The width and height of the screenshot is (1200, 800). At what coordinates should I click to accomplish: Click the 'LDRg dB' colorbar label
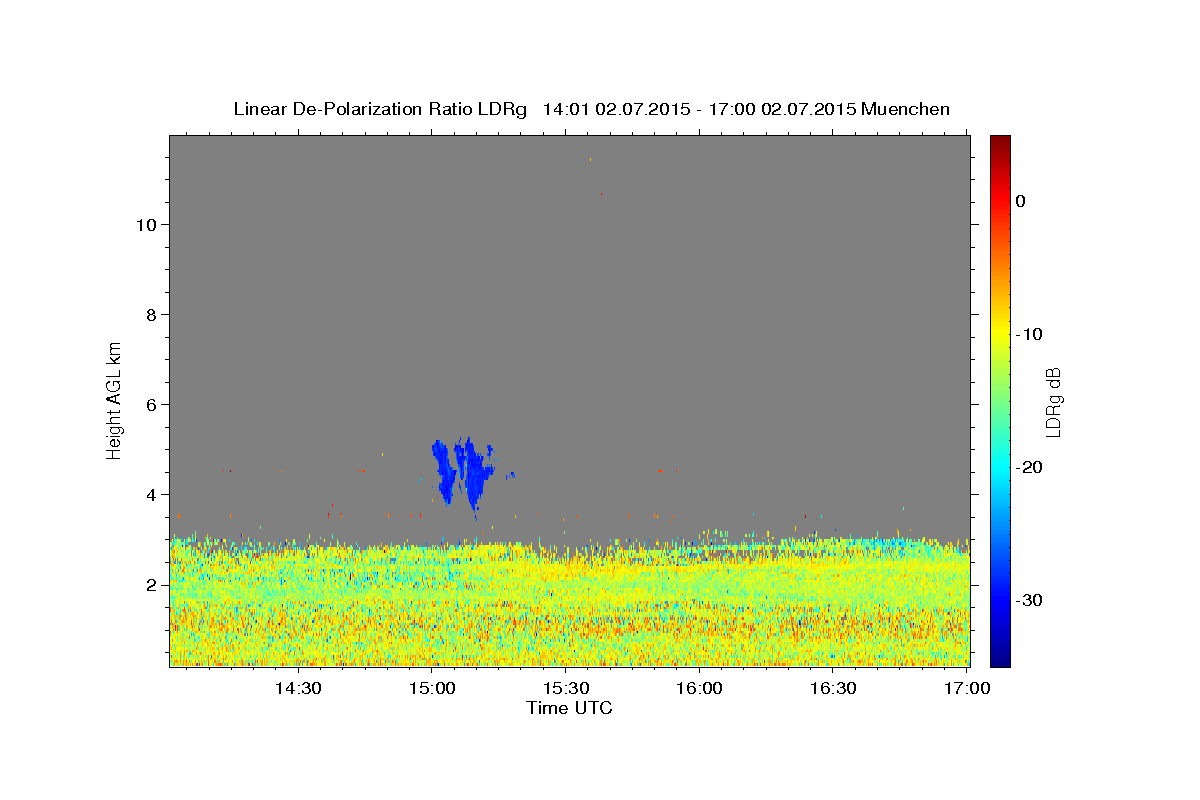point(1053,401)
